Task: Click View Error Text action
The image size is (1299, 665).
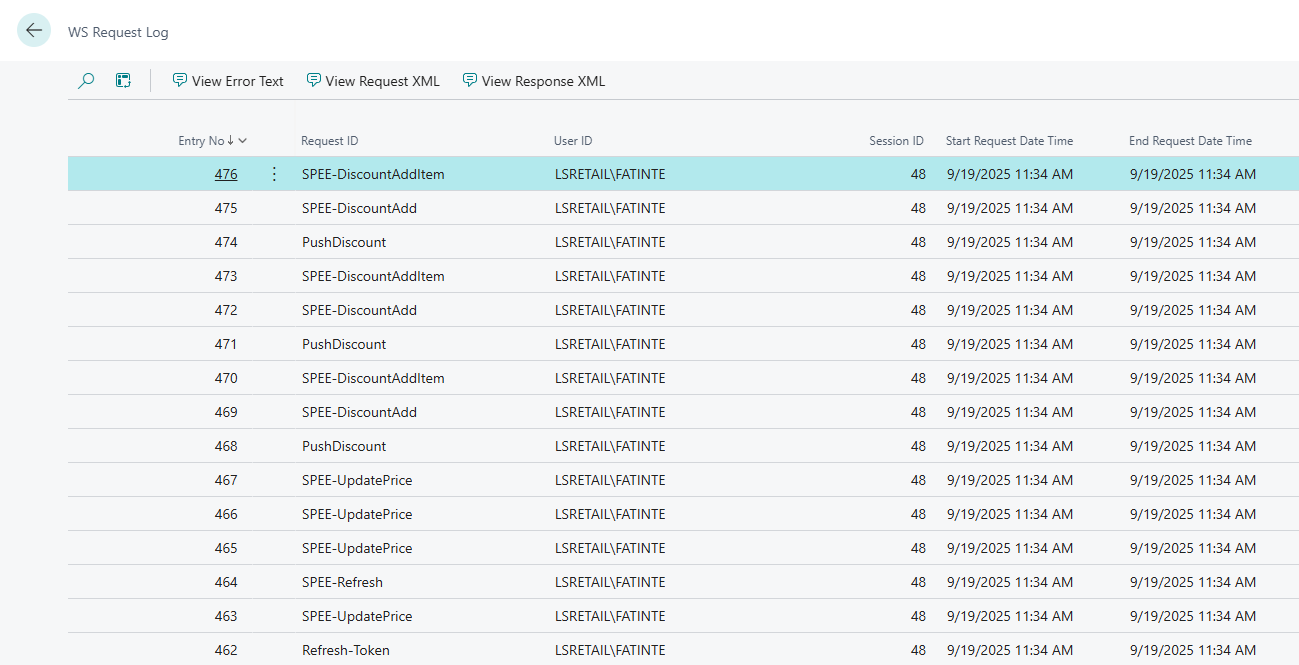Action: point(228,81)
